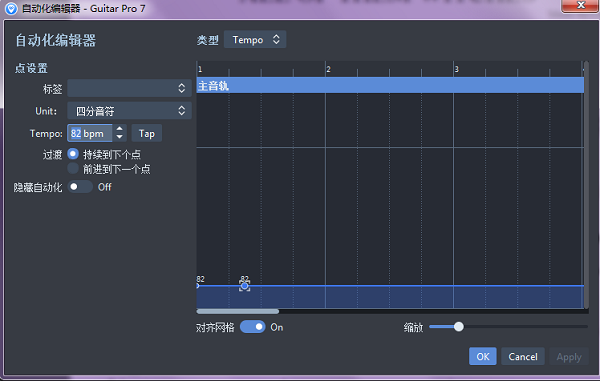Disable the 对齐网格 snap toggle
The image size is (600, 381).
point(253,327)
